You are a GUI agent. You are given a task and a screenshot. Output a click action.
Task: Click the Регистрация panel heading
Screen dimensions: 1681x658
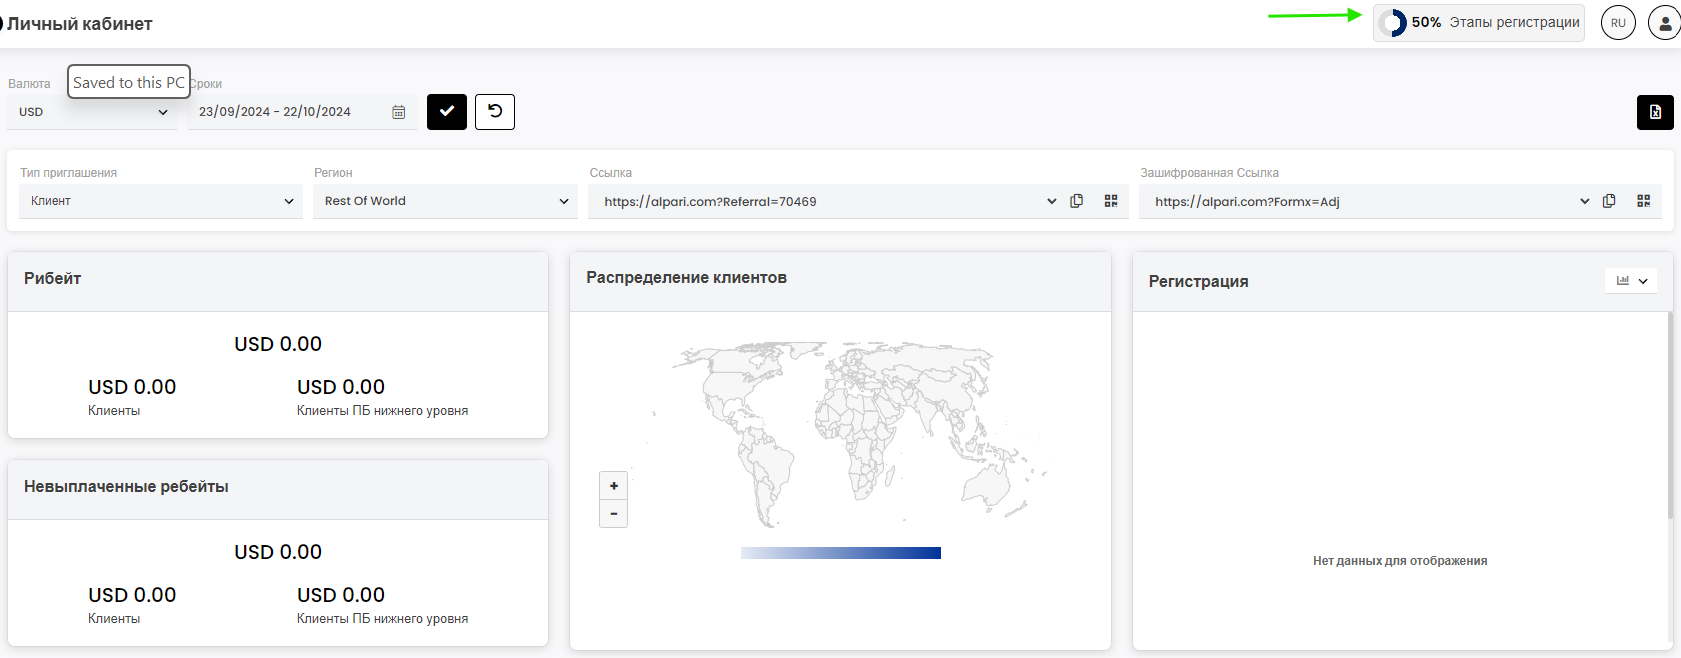(1198, 282)
